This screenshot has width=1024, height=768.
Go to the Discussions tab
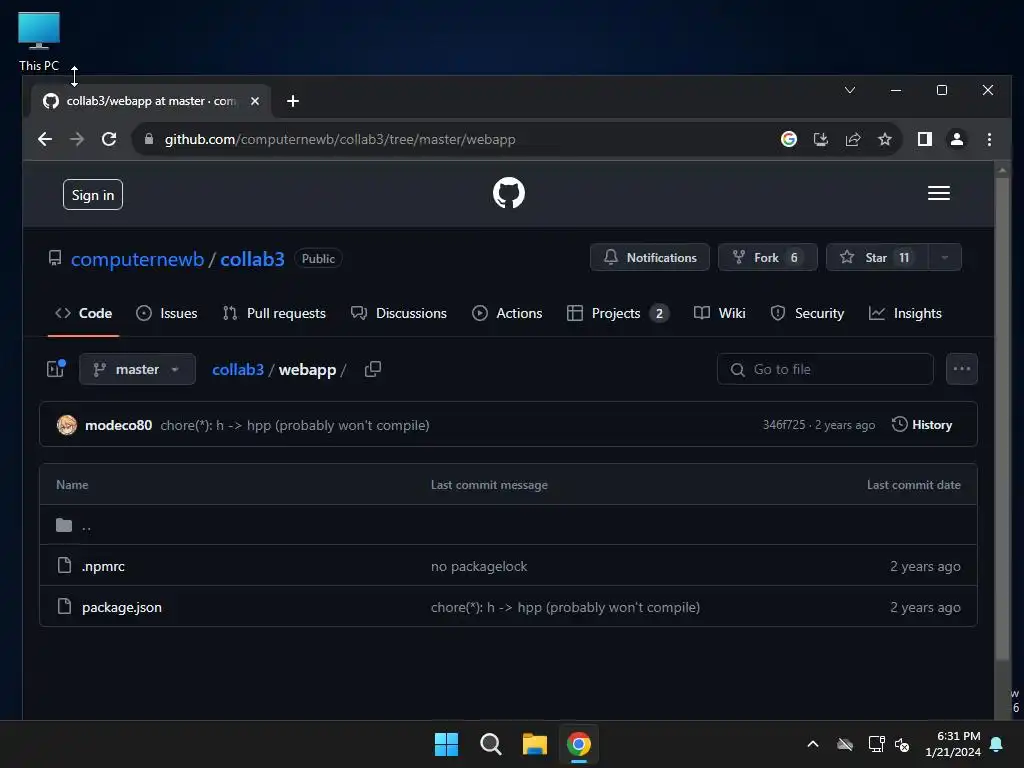coord(399,313)
